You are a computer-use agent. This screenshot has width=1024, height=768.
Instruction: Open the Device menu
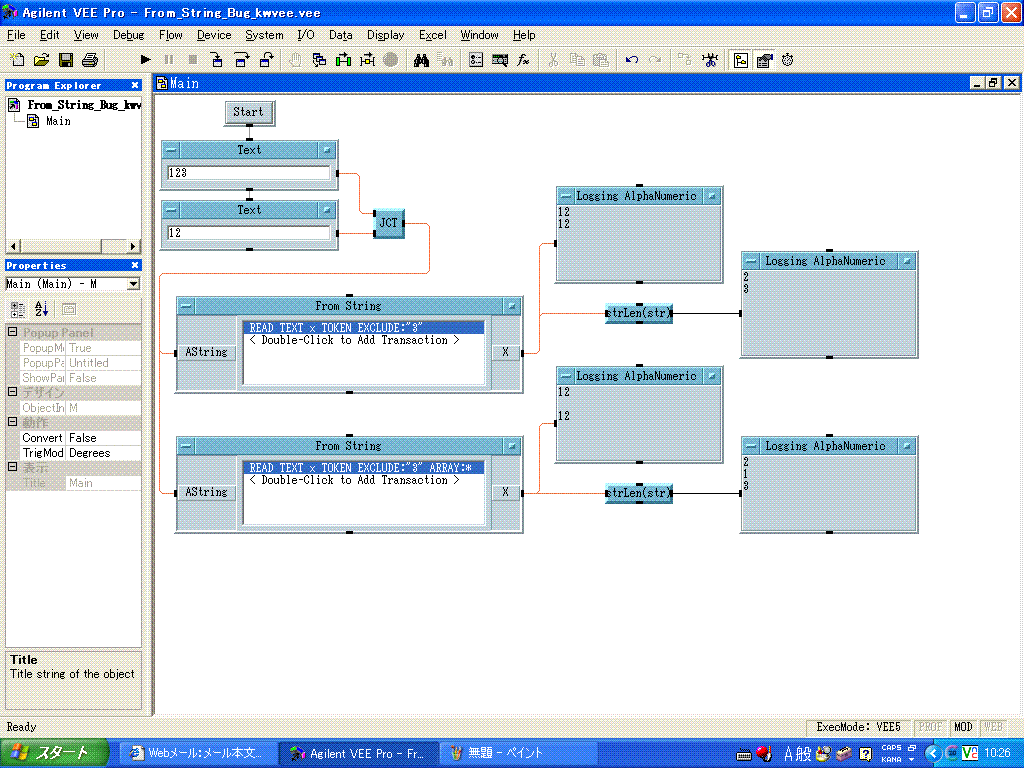[213, 35]
